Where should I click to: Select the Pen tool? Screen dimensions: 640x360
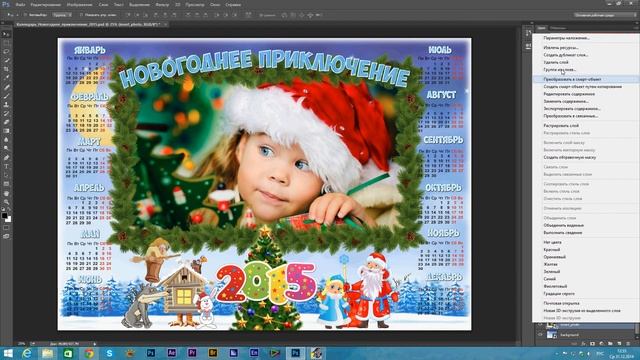(x=6, y=158)
